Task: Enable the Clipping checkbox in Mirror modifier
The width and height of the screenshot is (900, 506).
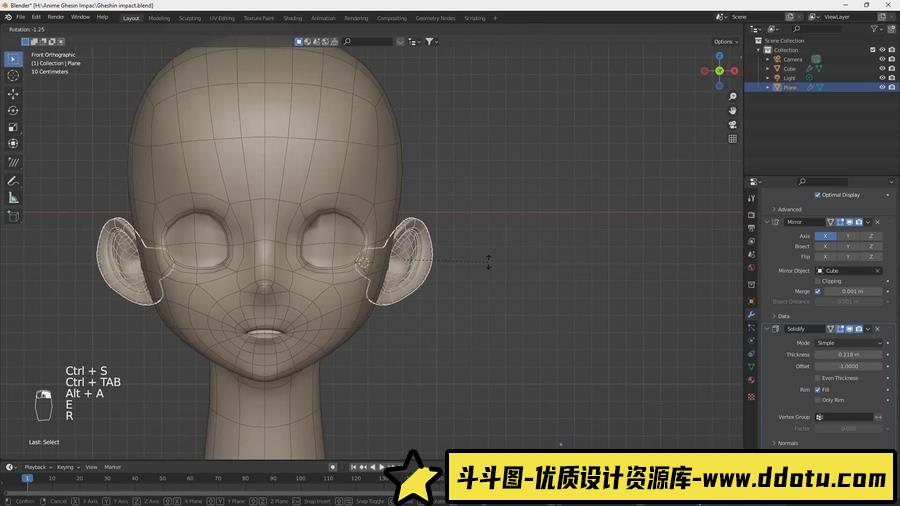Action: click(817, 281)
